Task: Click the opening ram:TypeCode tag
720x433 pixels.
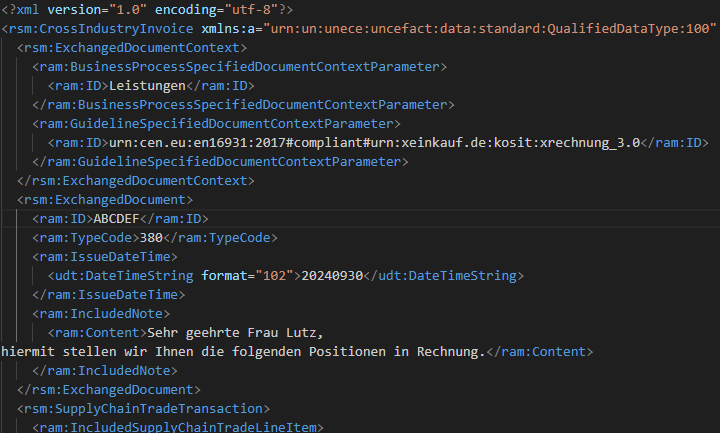Action: [86, 238]
